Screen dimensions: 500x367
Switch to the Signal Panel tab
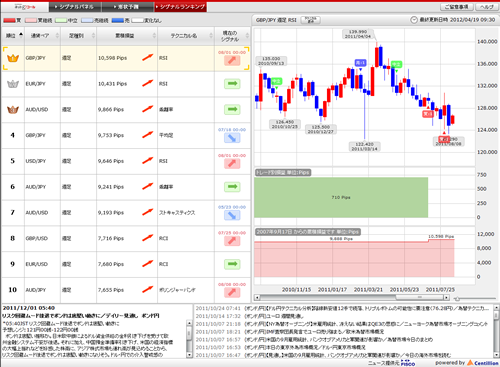(x=75, y=7)
